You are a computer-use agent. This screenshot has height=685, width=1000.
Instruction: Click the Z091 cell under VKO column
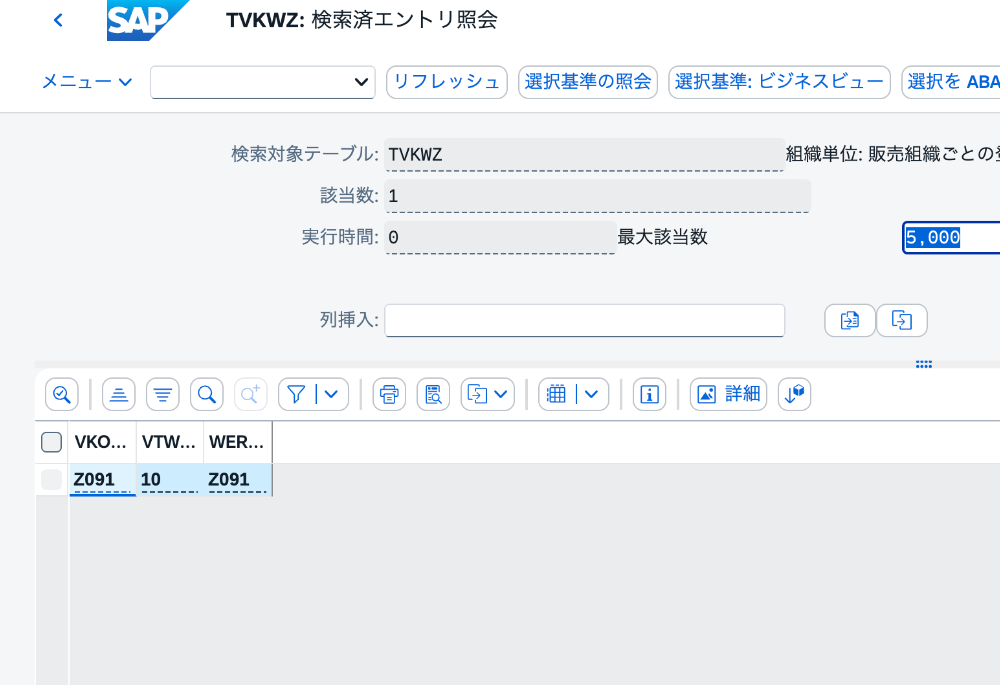102,480
